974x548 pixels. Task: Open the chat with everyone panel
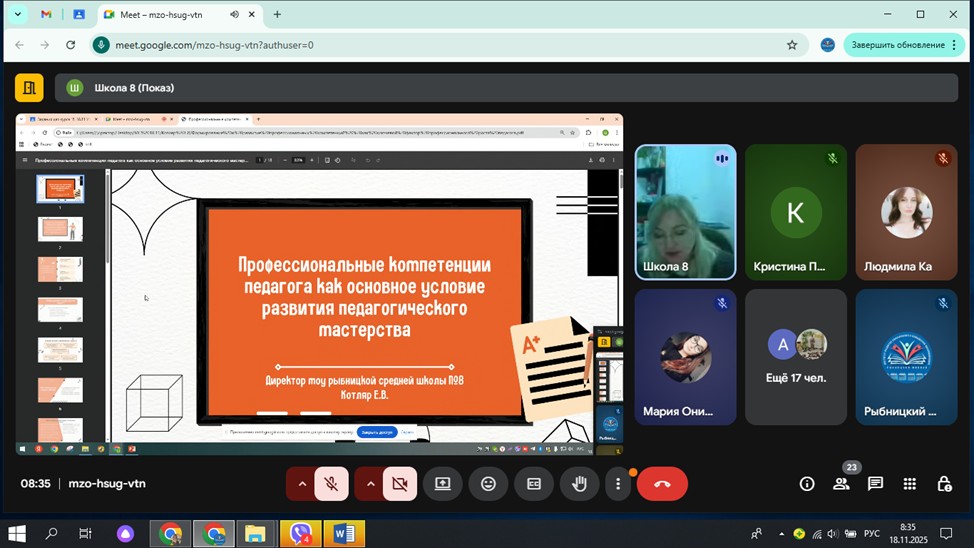coord(875,484)
